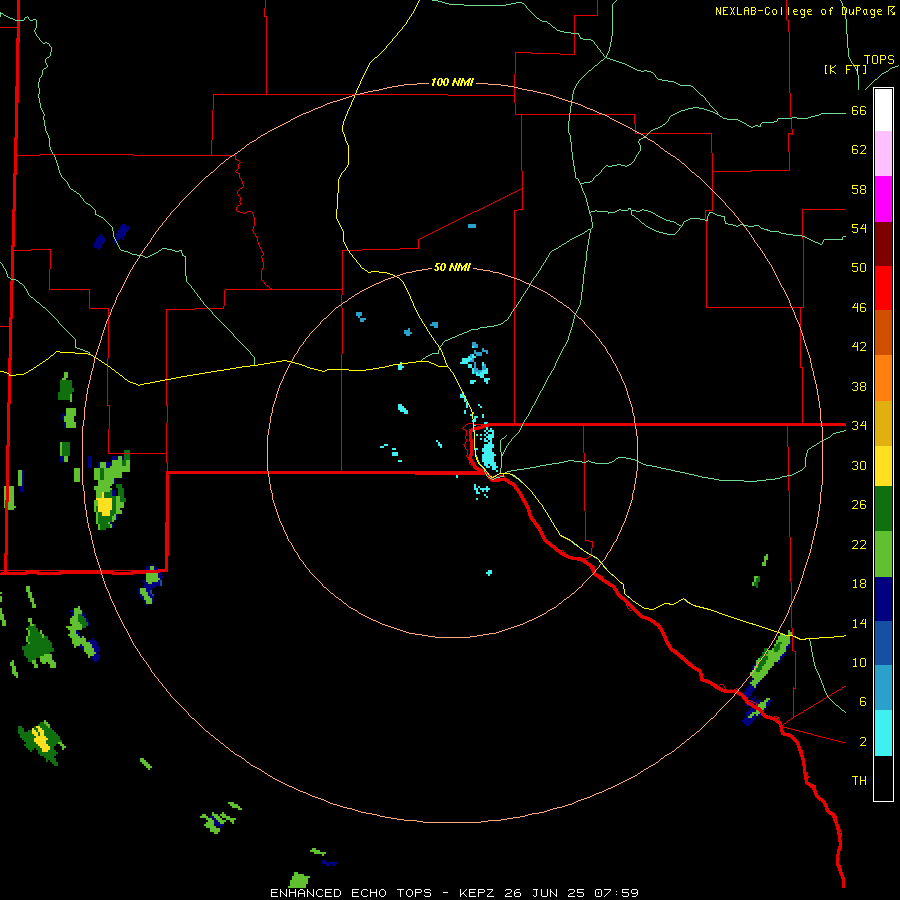
Task: Pick the dark red (maroon) legend swatch
Action: click(883, 244)
